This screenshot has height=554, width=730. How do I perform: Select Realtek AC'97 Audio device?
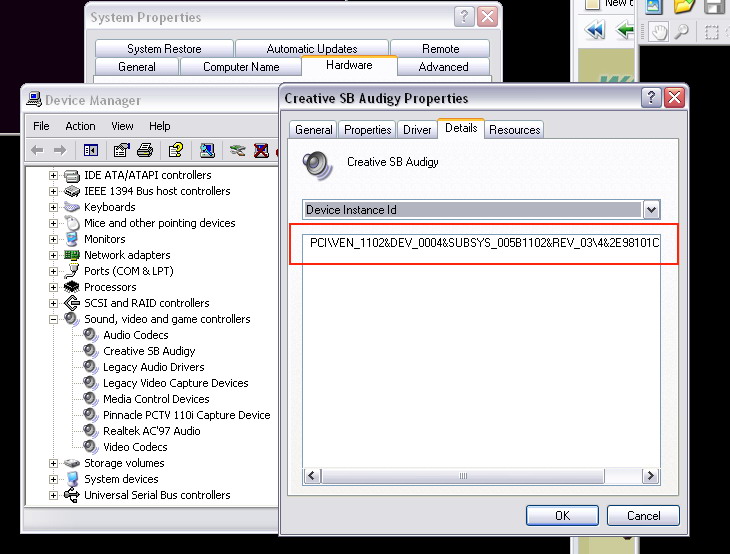click(x=152, y=431)
